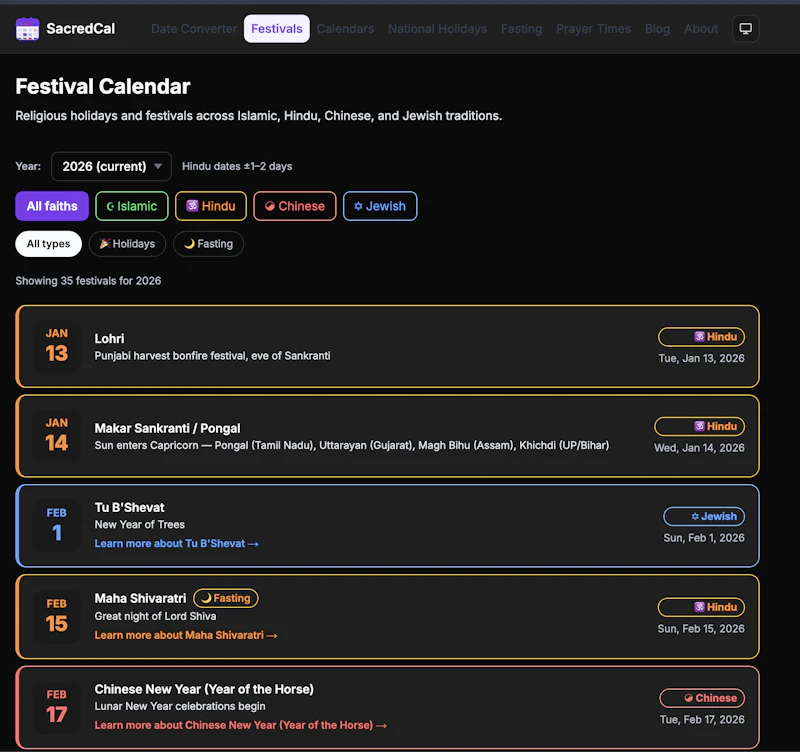Open the Fasting nav item
The width and height of the screenshot is (800, 752).
coord(521,29)
